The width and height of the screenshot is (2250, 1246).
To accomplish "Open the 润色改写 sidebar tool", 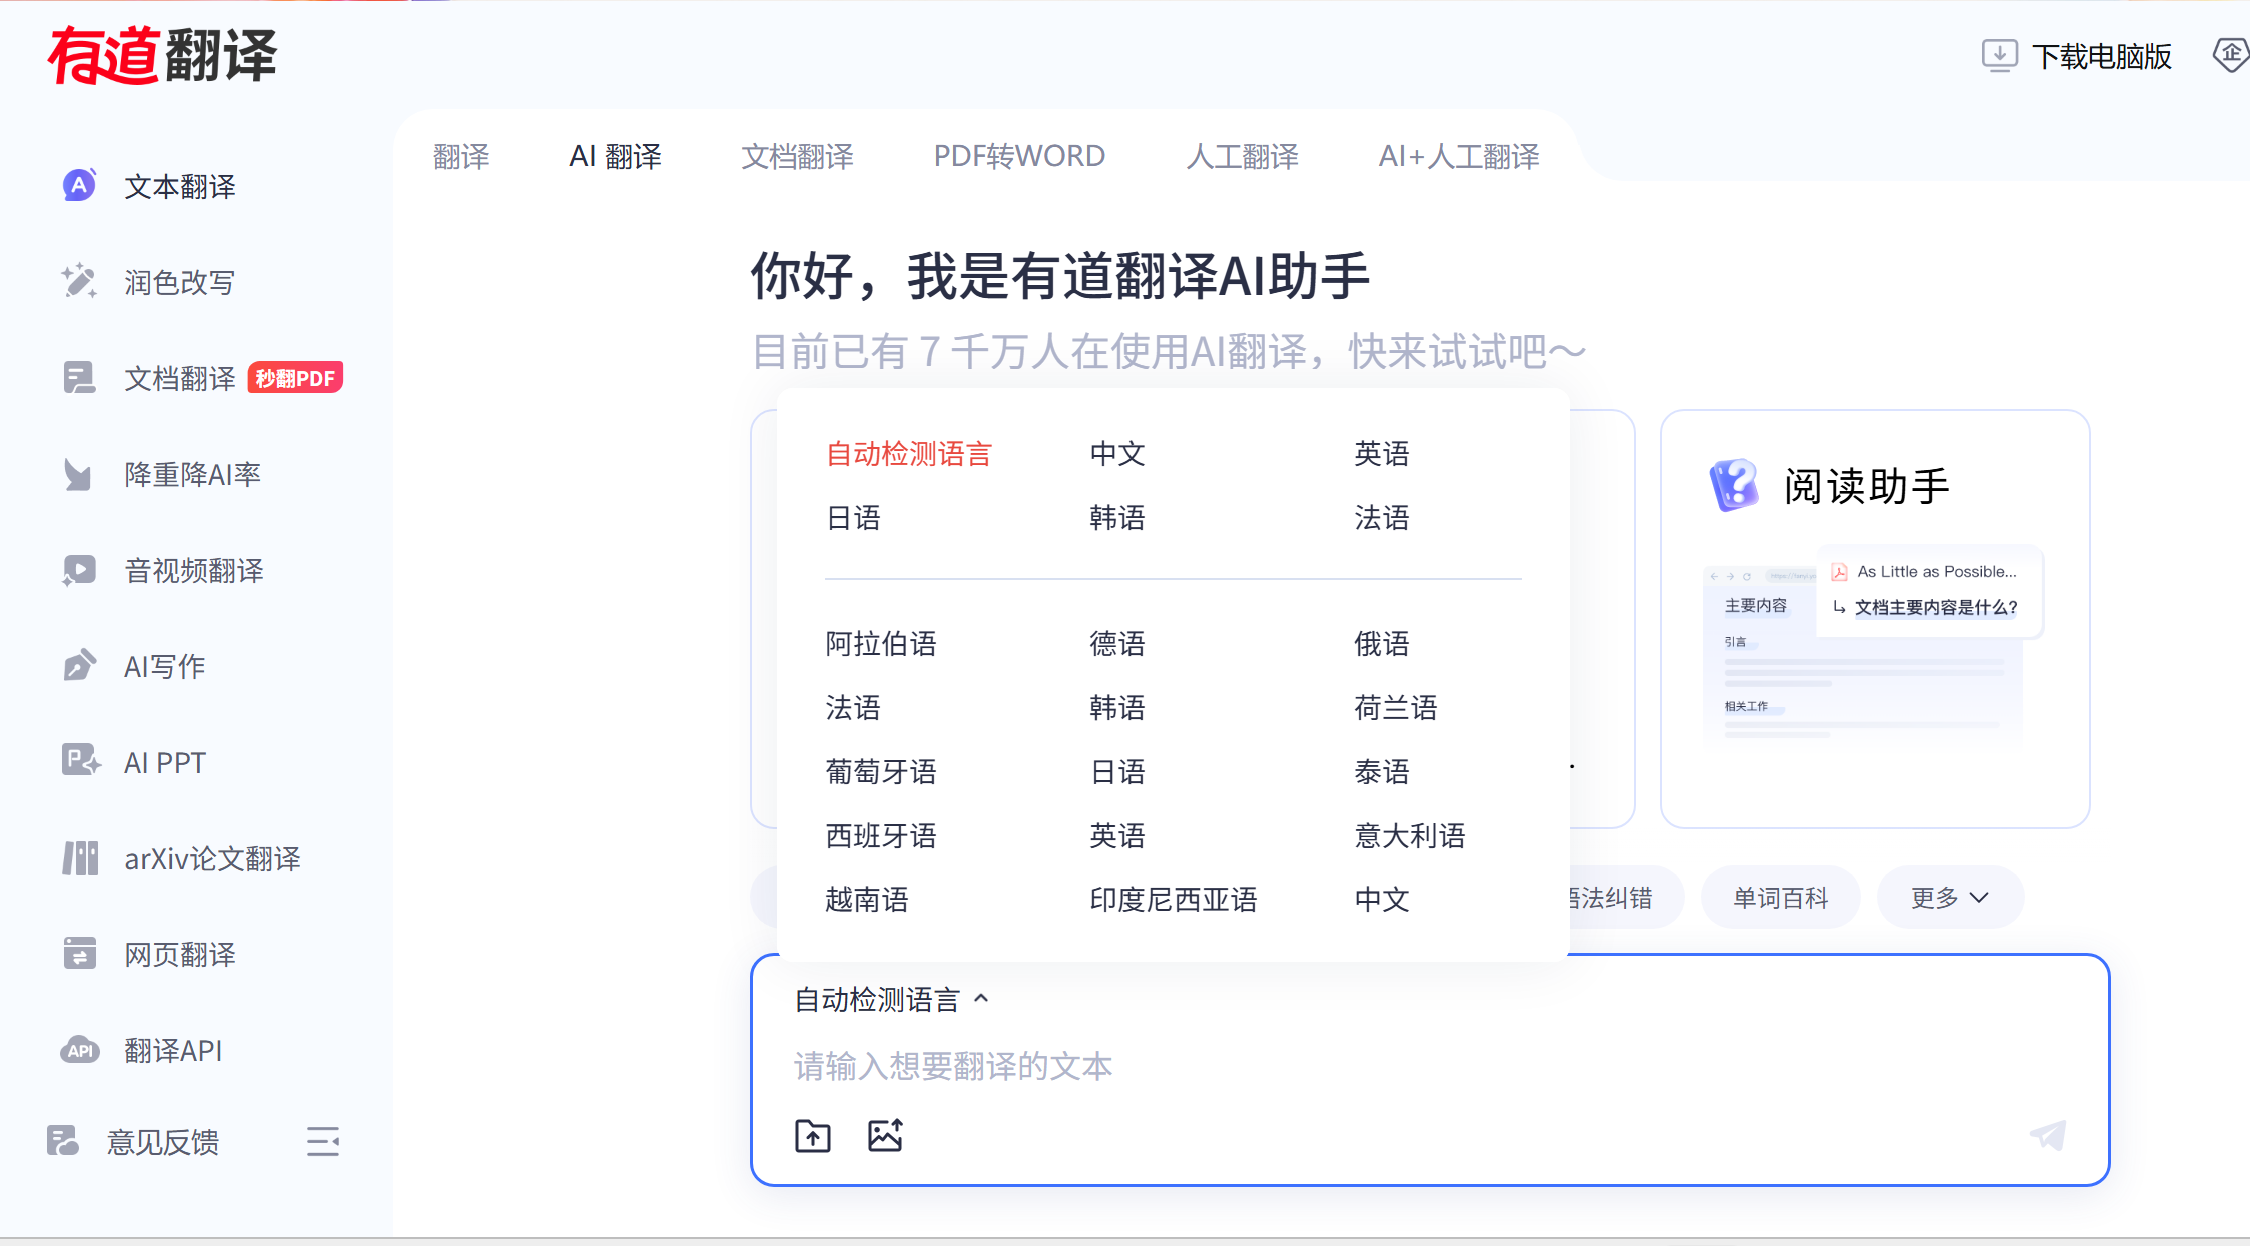I will [178, 281].
